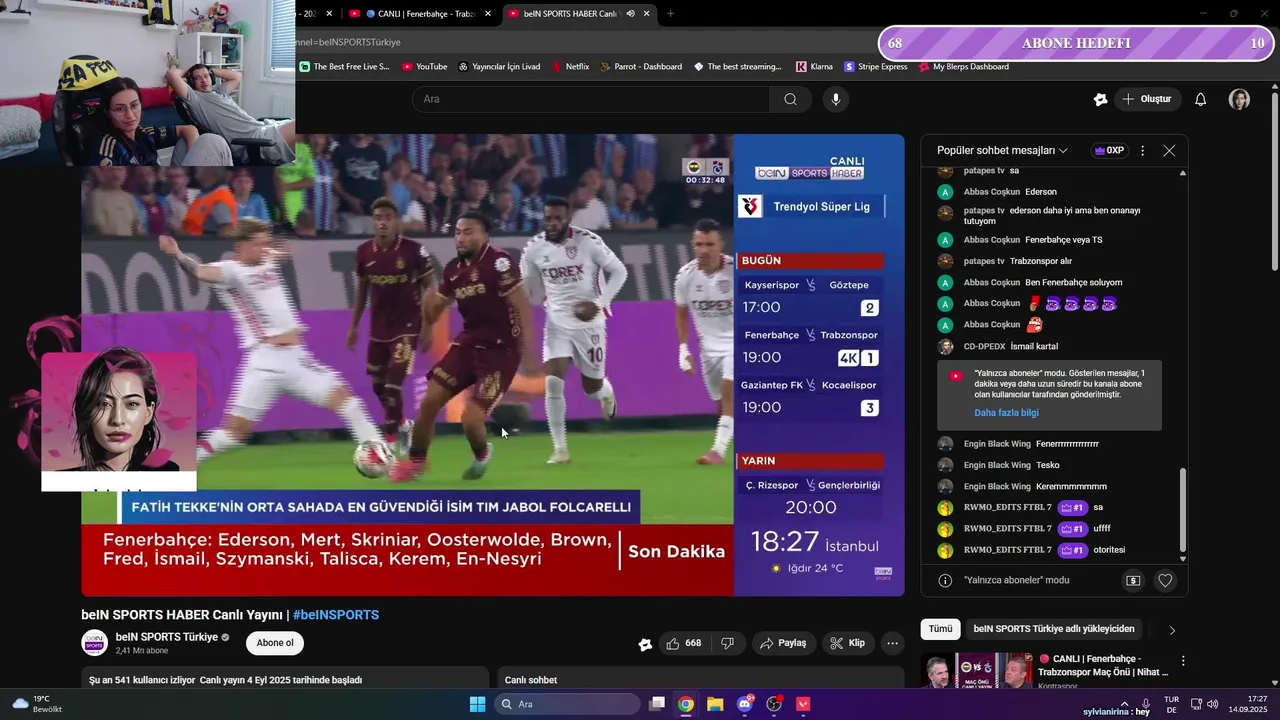Click the heart reaction icon in chat
The image size is (1280, 720).
coord(1165,580)
